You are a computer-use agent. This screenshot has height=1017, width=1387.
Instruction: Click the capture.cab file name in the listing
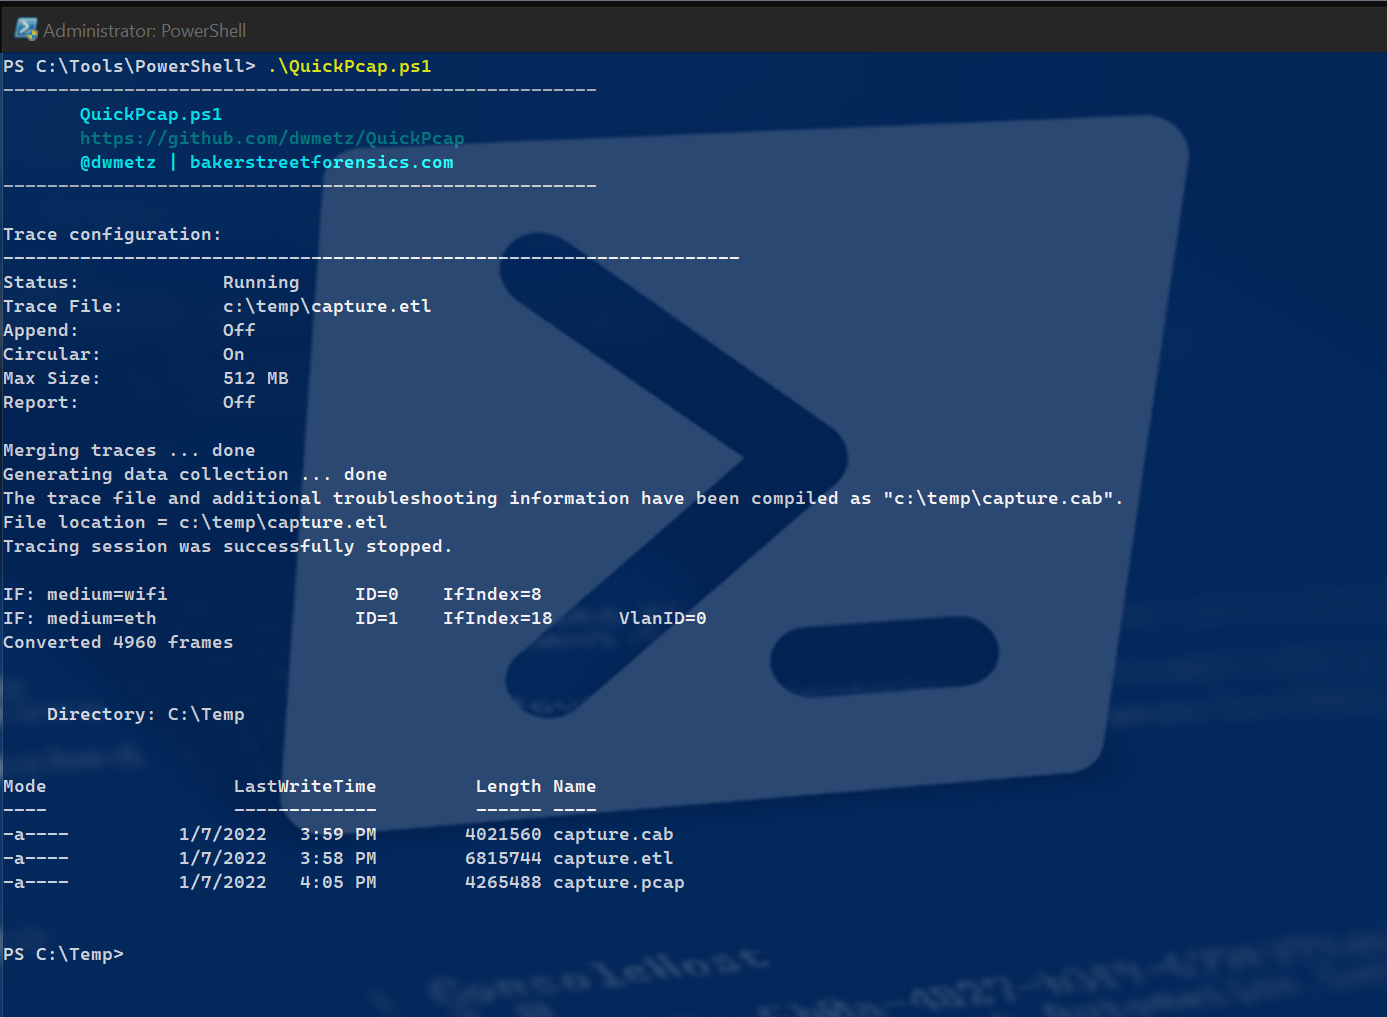[x=613, y=835]
